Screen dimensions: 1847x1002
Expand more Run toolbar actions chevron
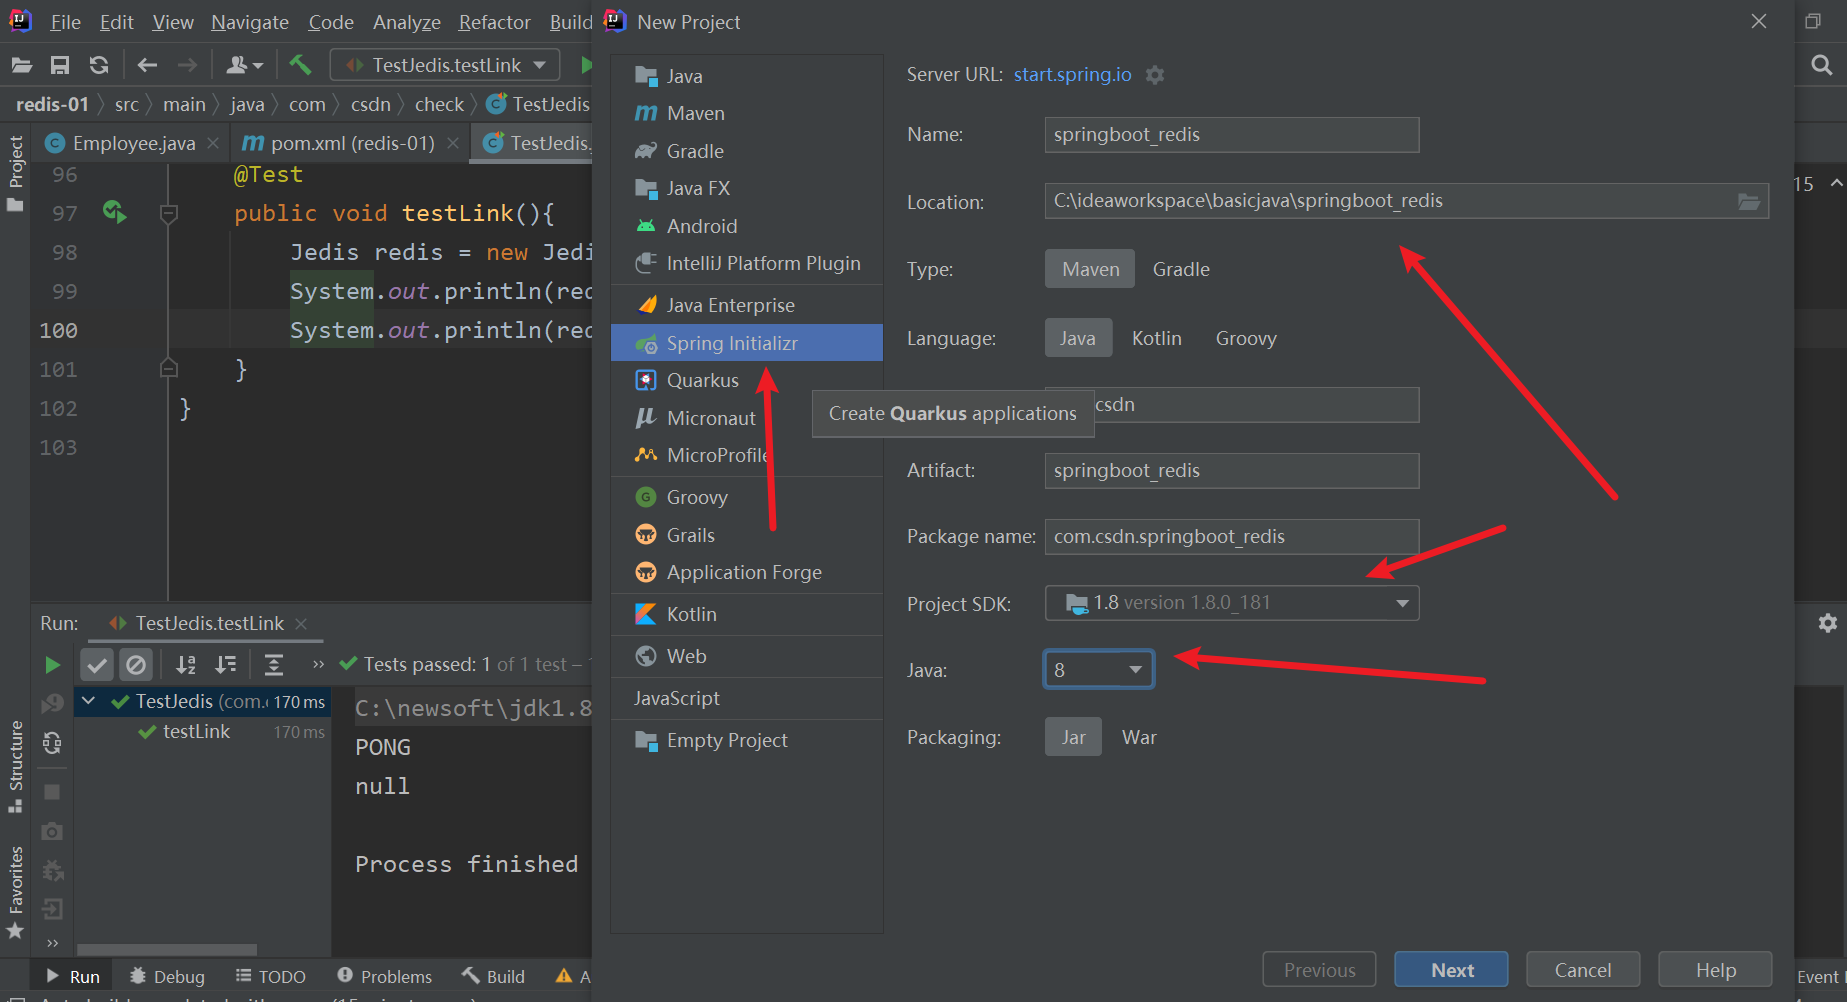[x=318, y=665]
